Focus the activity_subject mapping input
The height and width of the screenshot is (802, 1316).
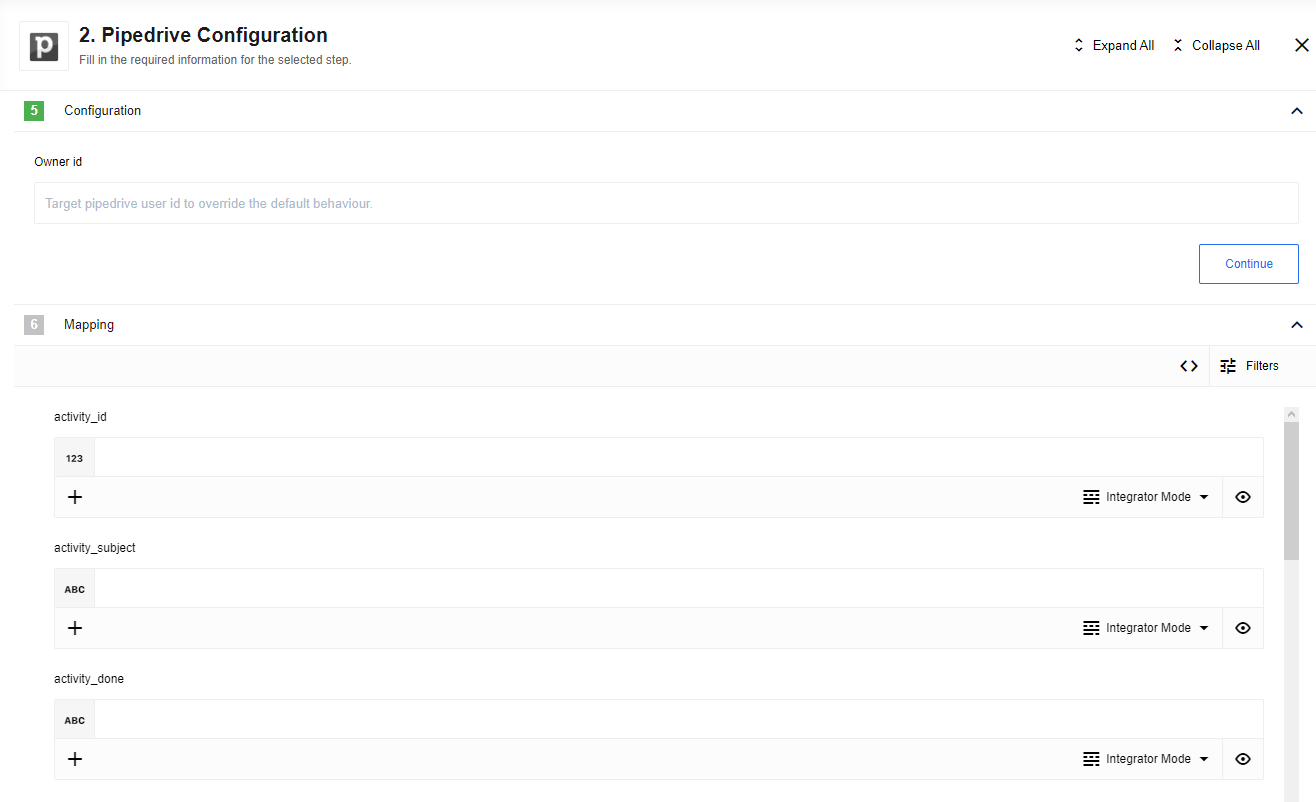679,589
